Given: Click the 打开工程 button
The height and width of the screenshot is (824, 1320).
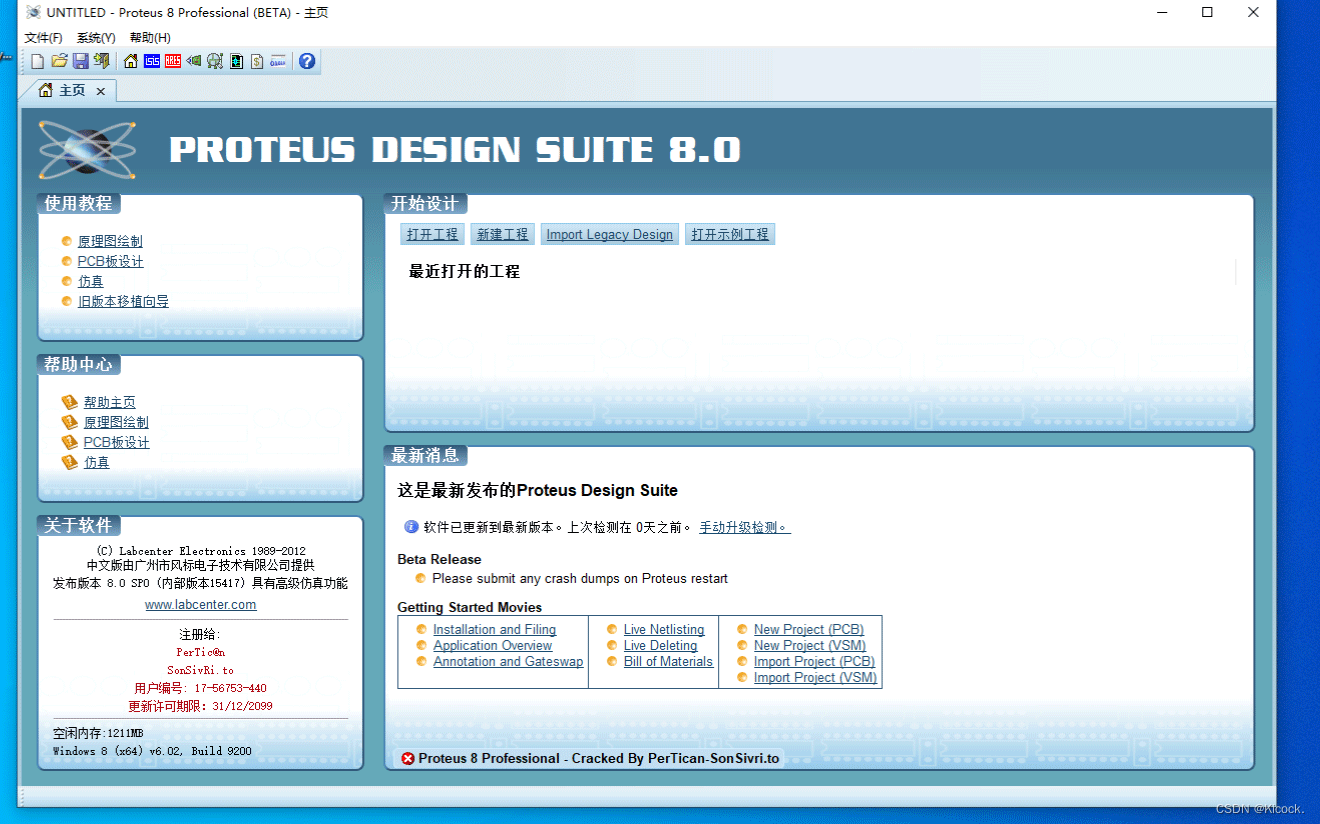Looking at the screenshot, I should pos(432,234).
